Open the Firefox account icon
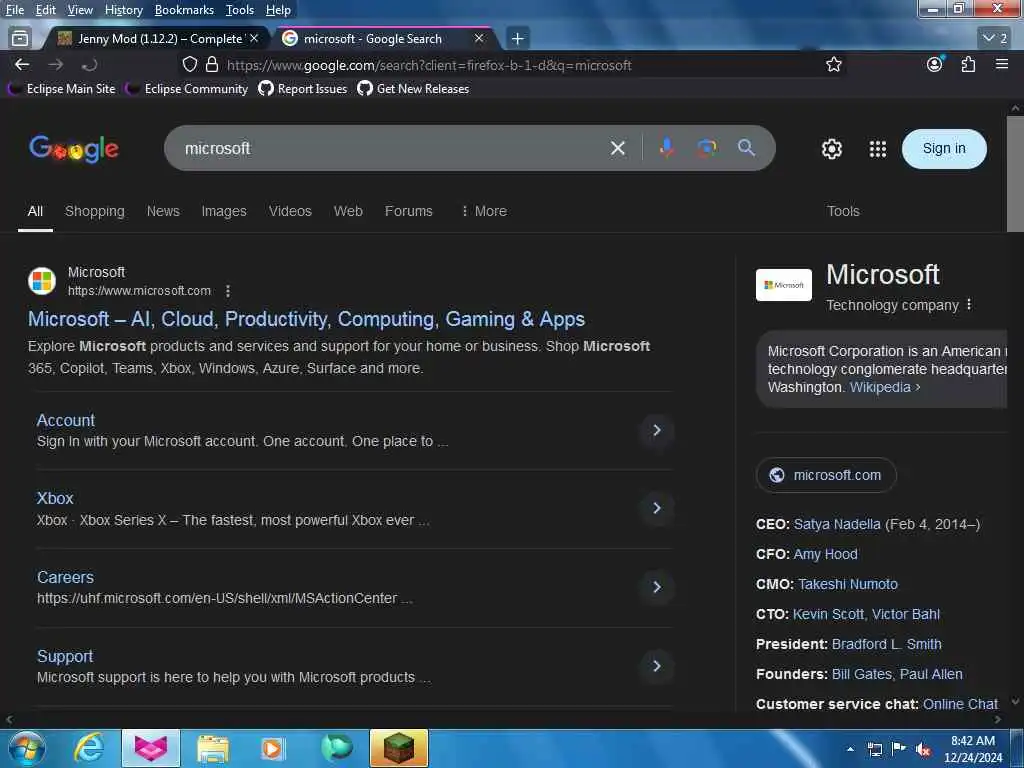Viewport: 1024px width, 768px height. [x=935, y=64]
